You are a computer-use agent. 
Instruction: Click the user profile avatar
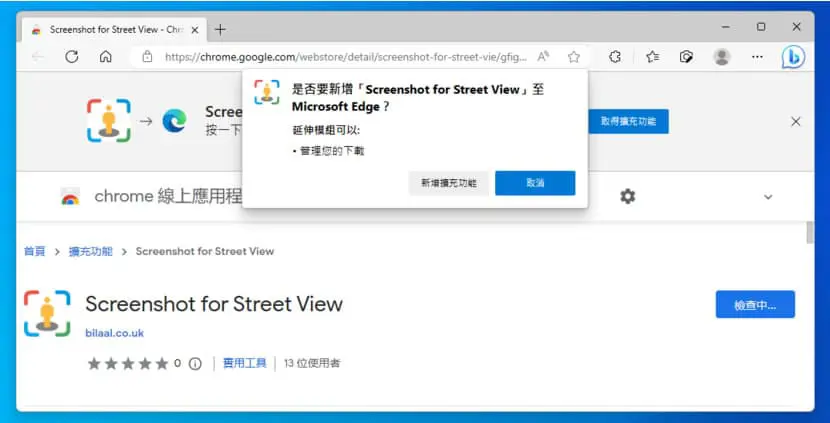722,57
